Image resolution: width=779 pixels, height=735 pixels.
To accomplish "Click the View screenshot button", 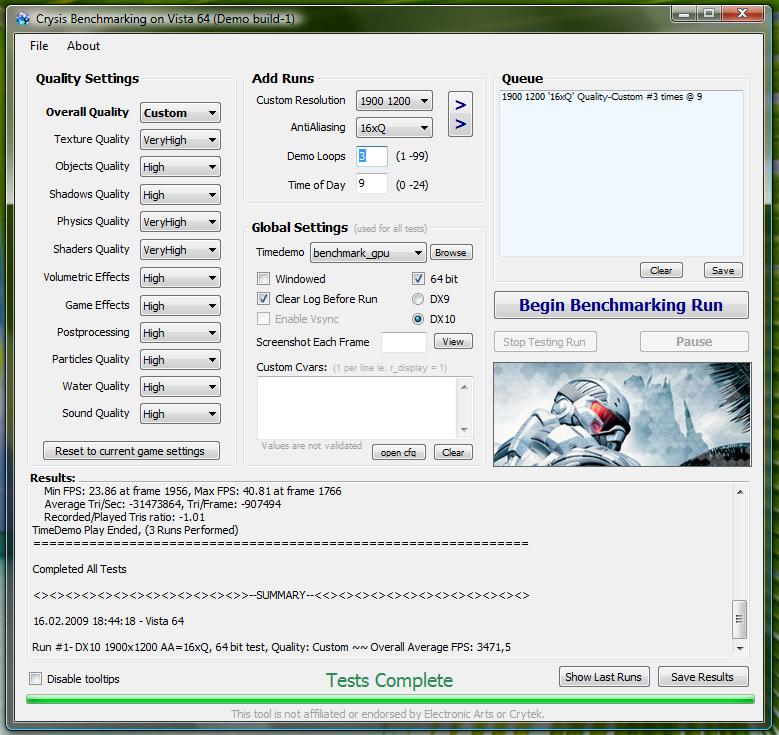I will [x=453, y=341].
